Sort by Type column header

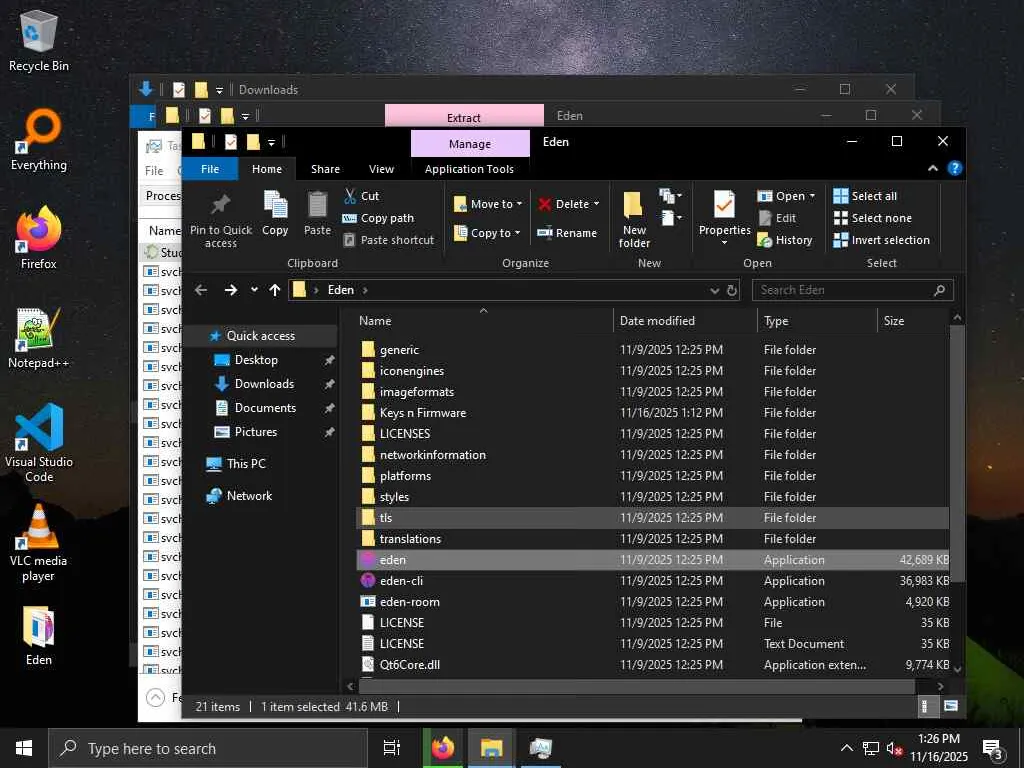coord(817,321)
